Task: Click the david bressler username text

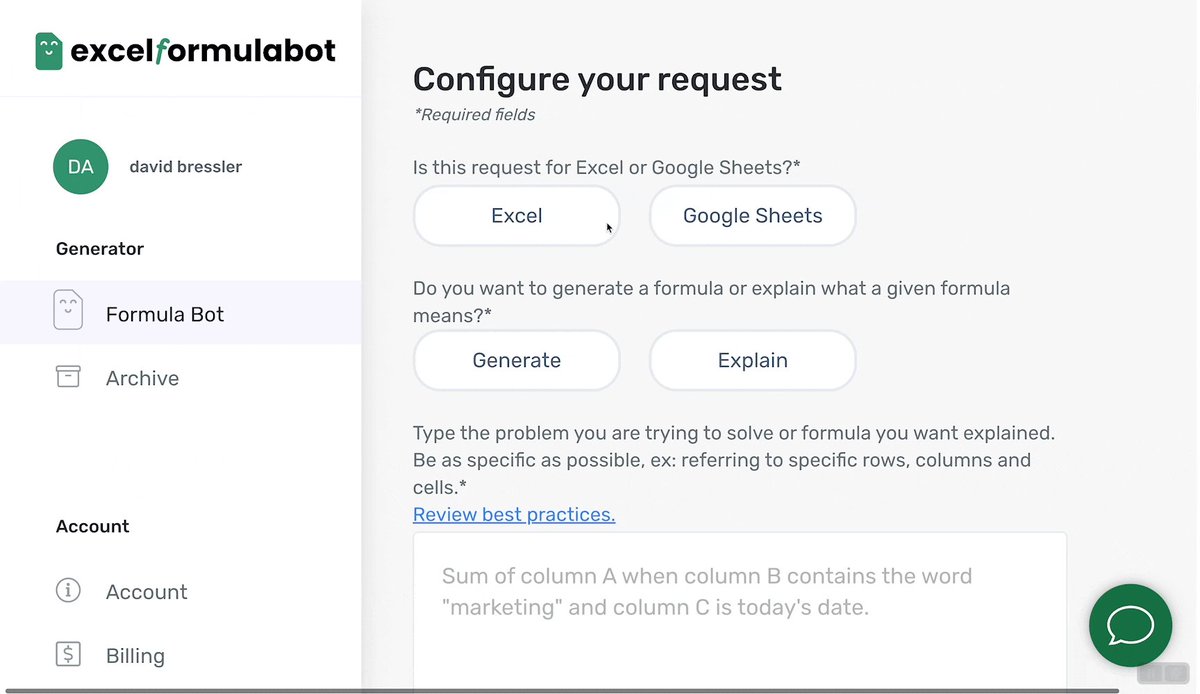Action: point(186,167)
